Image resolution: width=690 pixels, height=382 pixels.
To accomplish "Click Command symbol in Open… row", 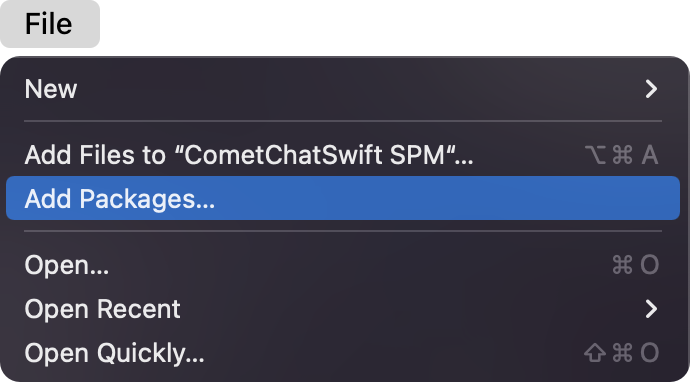I will [x=622, y=265].
